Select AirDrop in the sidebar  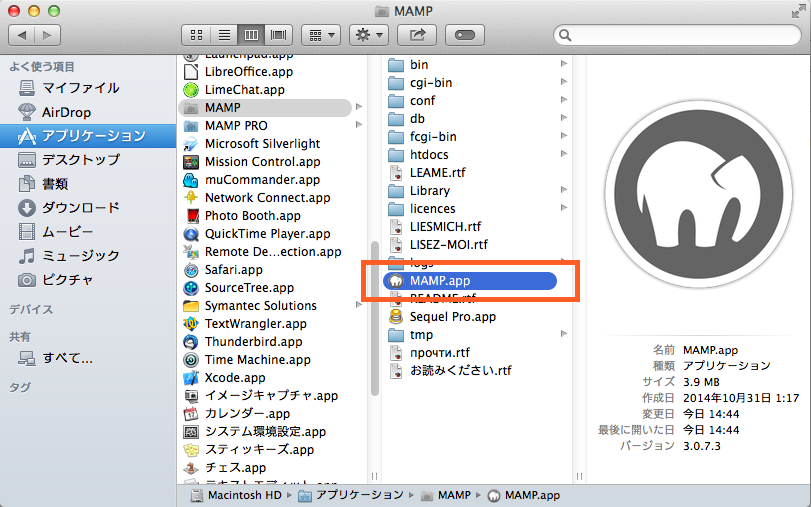tap(66, 111)
